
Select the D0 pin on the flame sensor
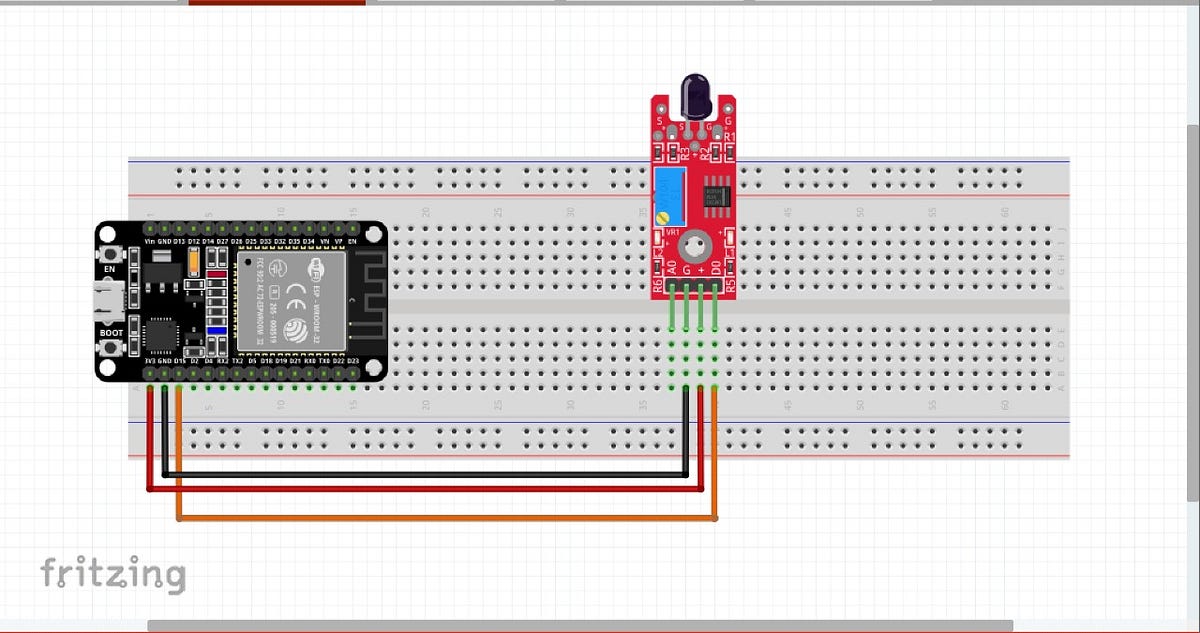point(715,270)
